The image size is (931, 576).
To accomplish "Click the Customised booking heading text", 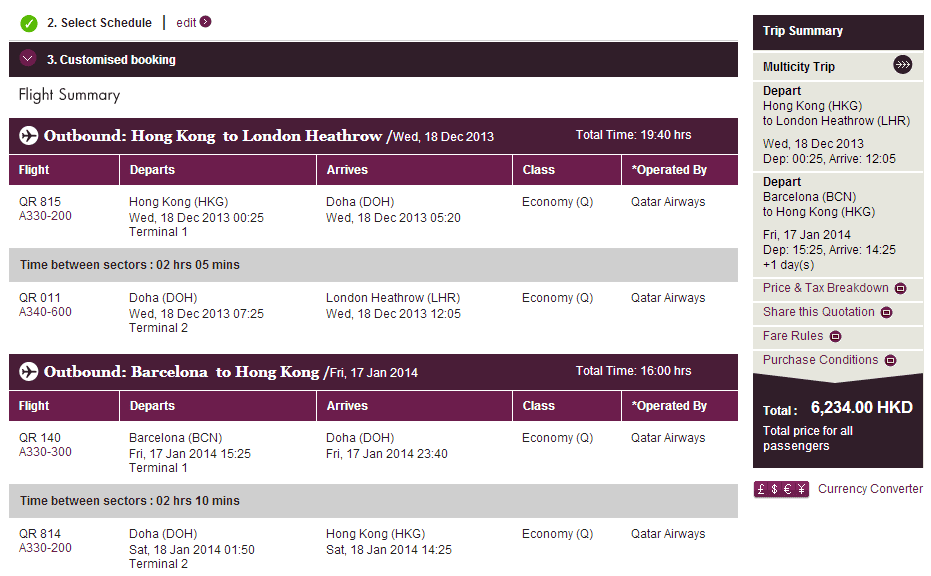I will (x=111, y=60).
